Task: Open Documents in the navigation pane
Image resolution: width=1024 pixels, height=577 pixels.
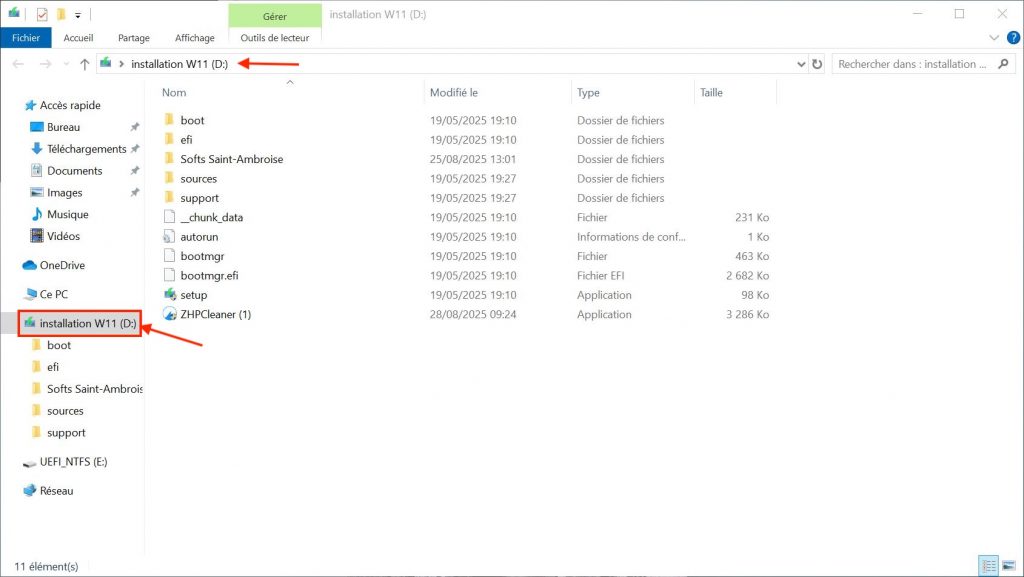Action: click(74, 171)
